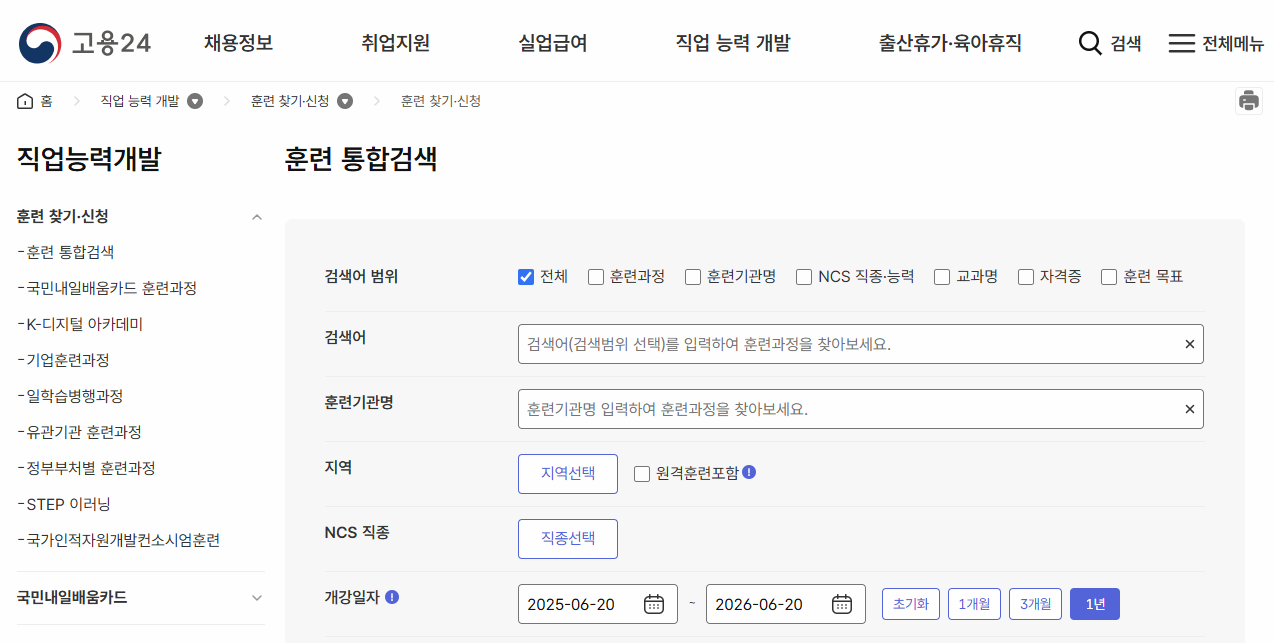This screenshot has width=1274, height=643.
Task: Expand the 국민내일배움카드 sidebar section
Action: click(x=257, y=597)
